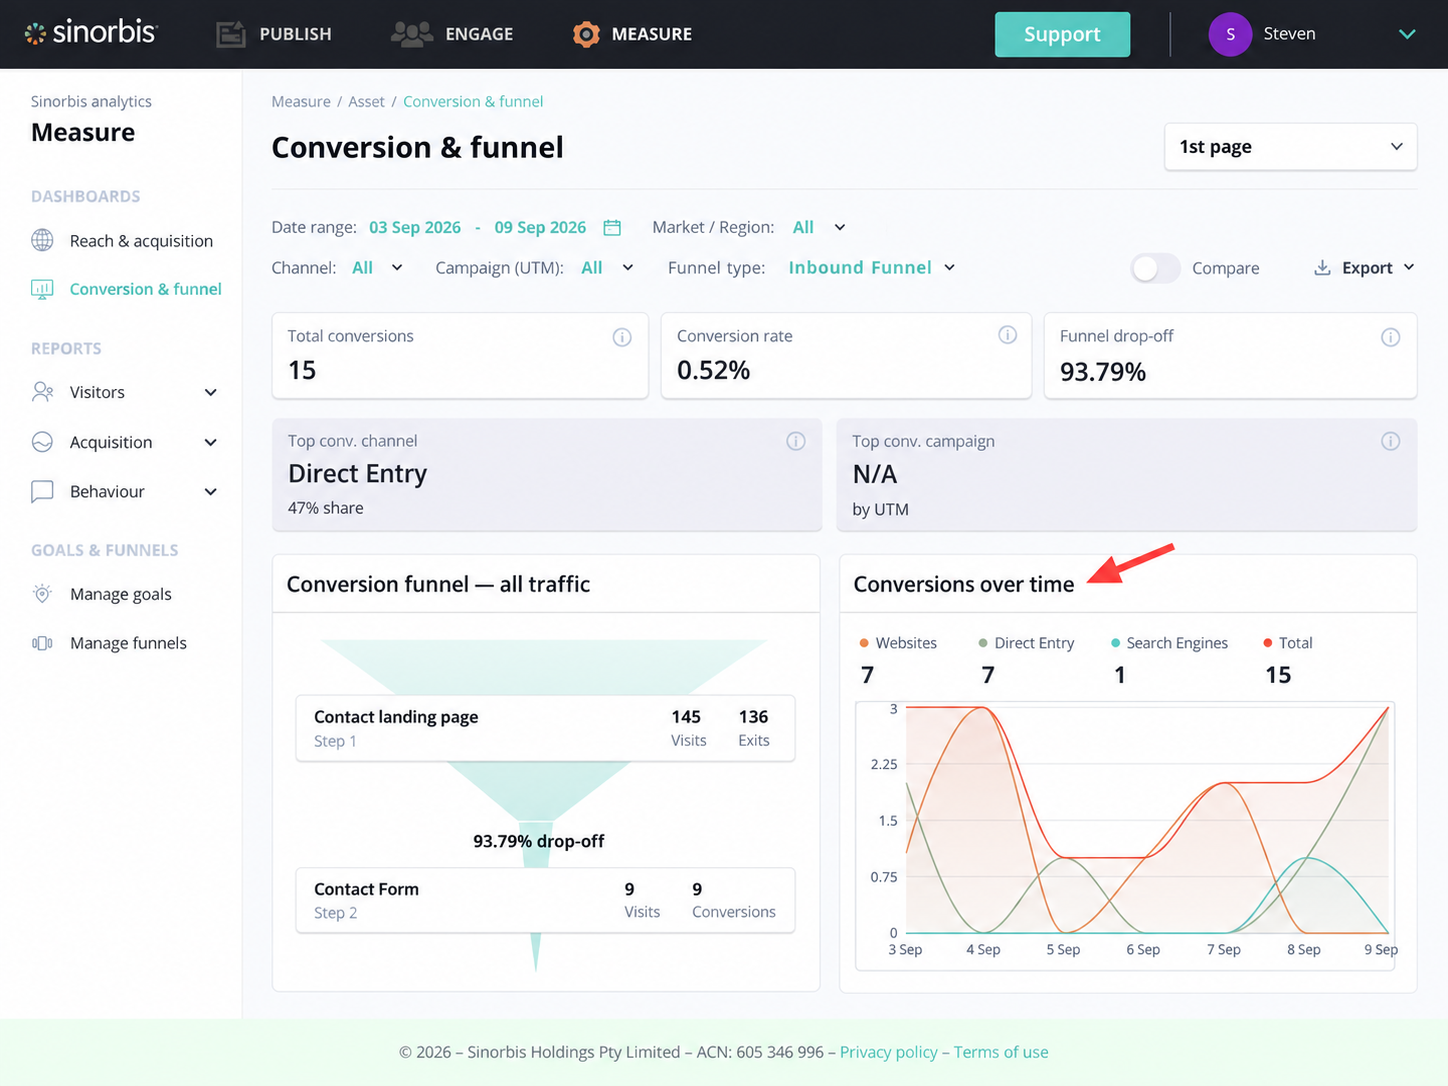Open the date range calendar icon
The image size is (1448, 1086).
[612, 228]
